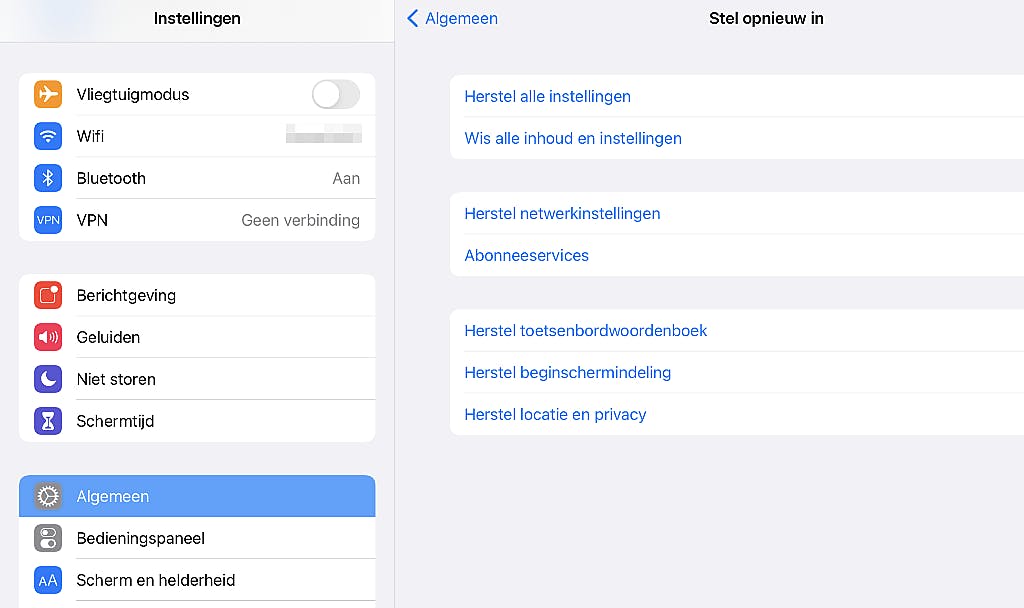Tap Herstel alle instellingen
Image resolution: width=1024 pixels, height=608 pixels.
coord(547,97)
